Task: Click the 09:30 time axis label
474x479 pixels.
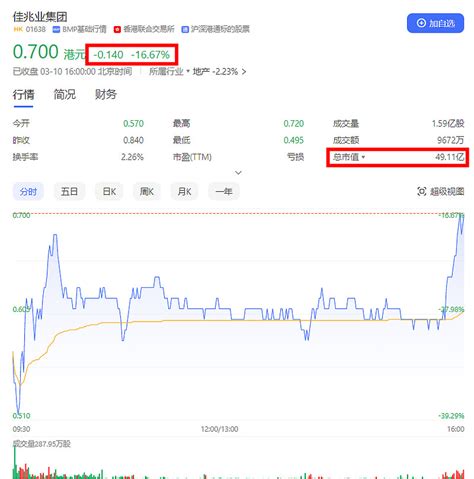Action: click(x=21, y=429)
